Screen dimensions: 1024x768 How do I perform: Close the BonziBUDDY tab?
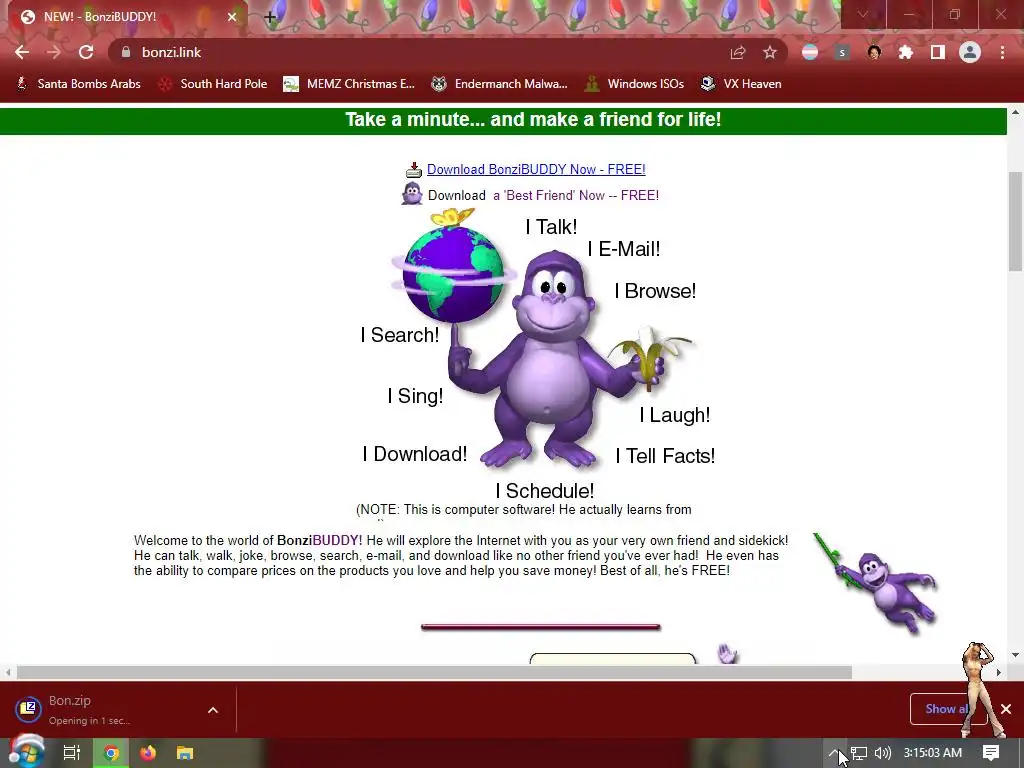(232, 17)
